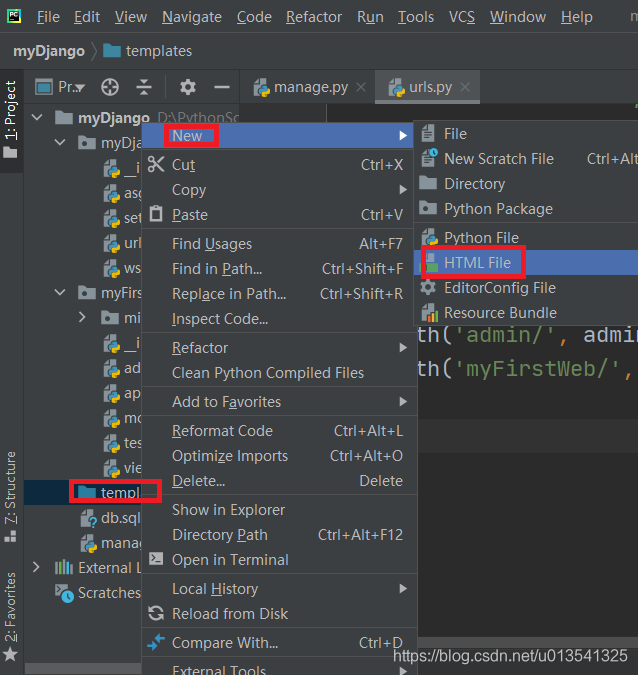The width and height of the screenshot is (638, 675).
Task: Expand Local History submenu
Action: click(279, 589)
